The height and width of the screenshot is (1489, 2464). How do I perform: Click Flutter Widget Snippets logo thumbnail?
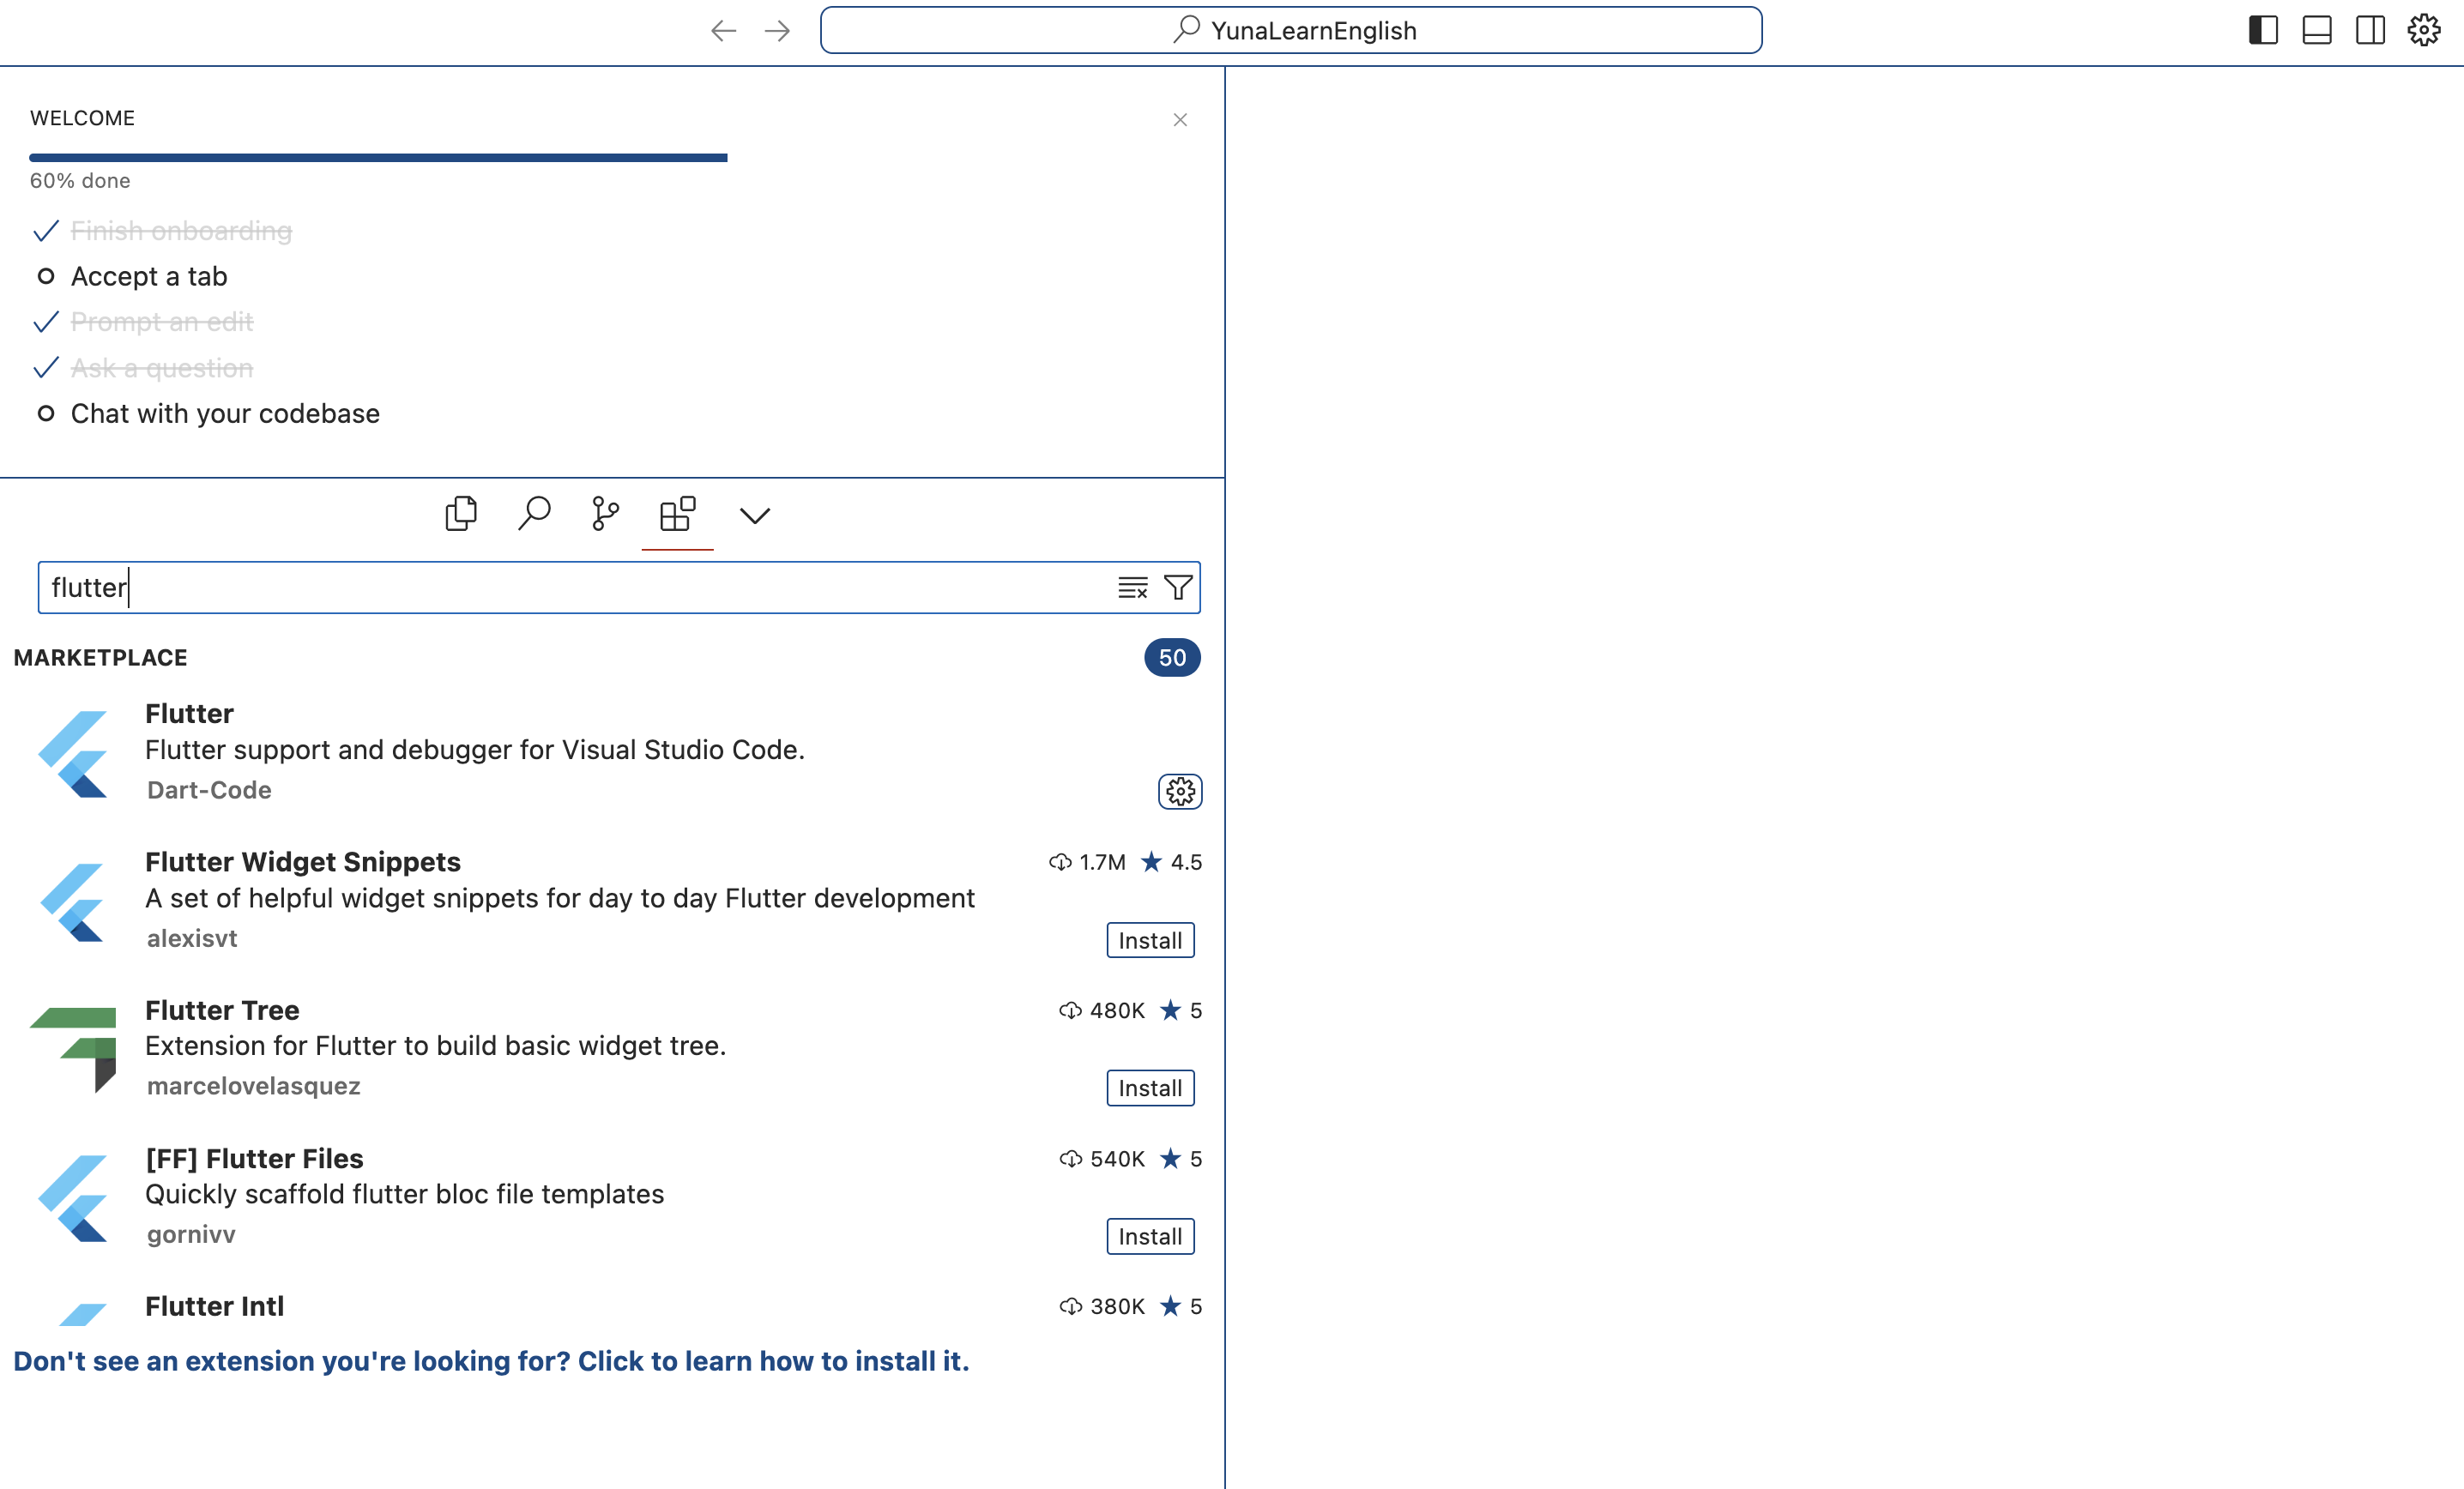[x=73, y=902]
